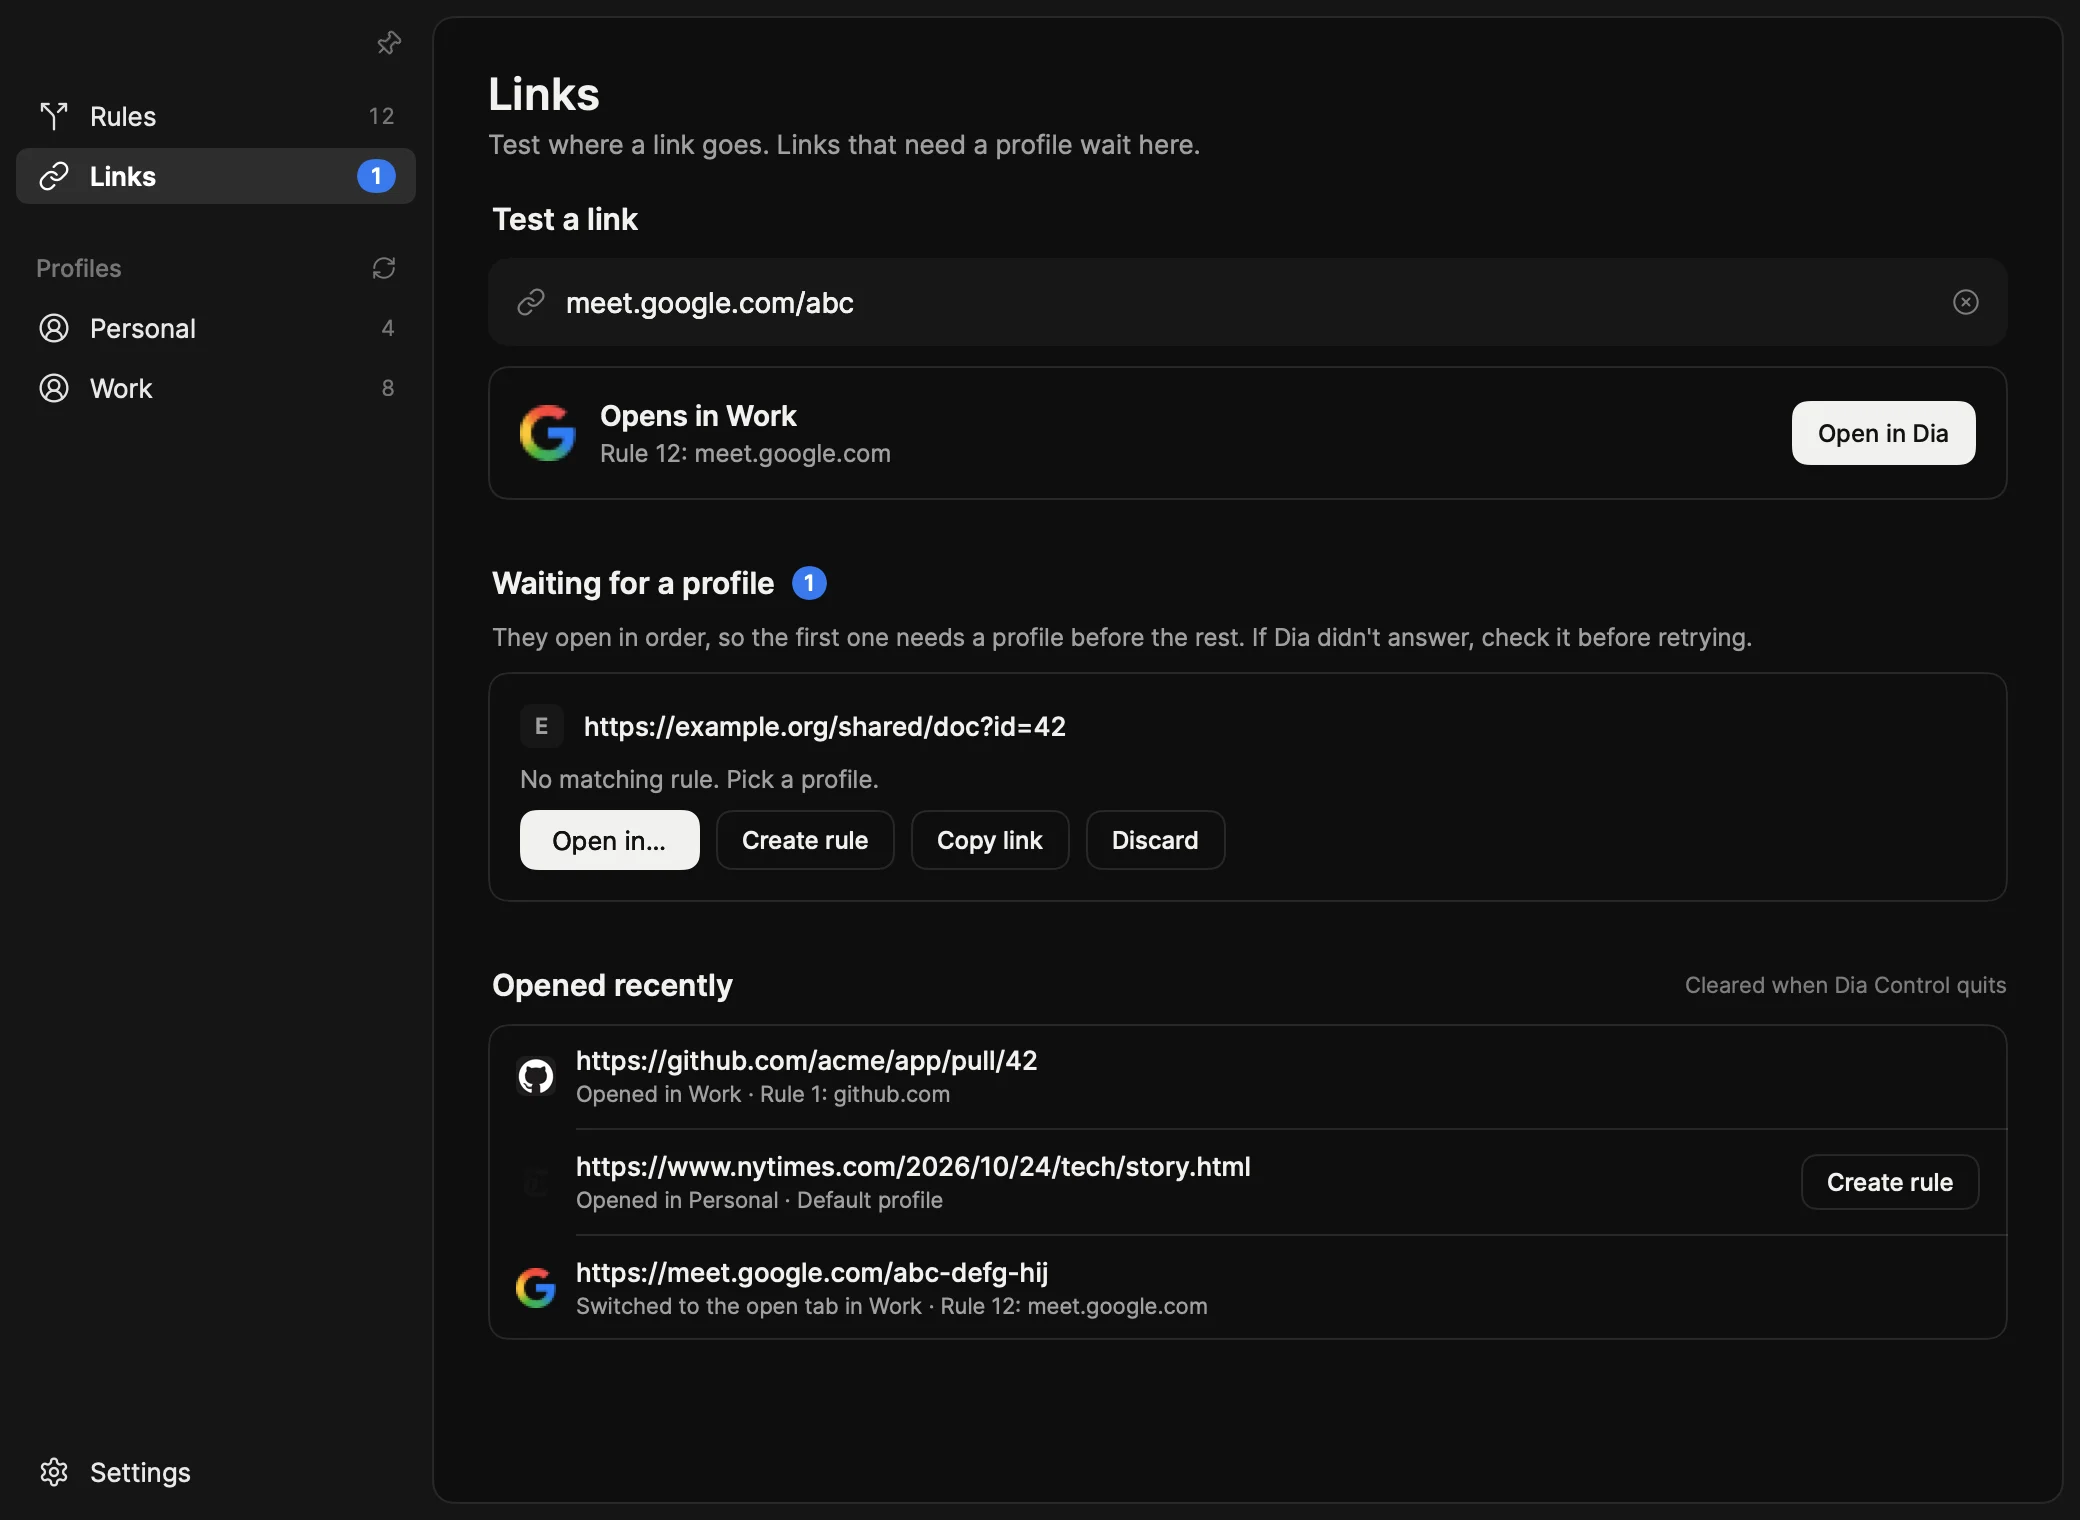The width and height of the screenshot is (2080, 1520).
Task: Click 'Opened in Work · Rule 1: github.com'
Action: [763, 1094]
